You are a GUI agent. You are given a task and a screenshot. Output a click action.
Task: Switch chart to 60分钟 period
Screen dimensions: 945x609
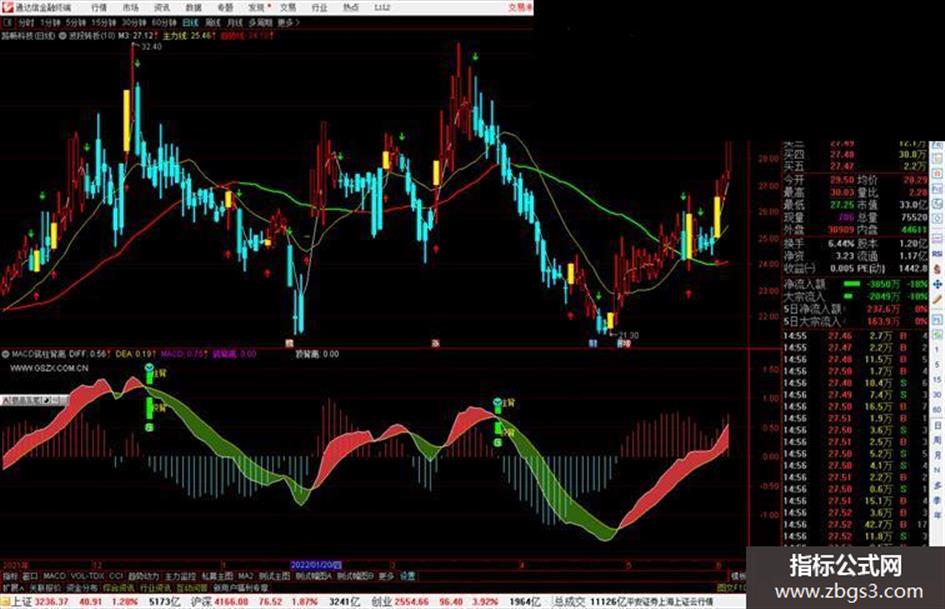click(x=164, y=23)
